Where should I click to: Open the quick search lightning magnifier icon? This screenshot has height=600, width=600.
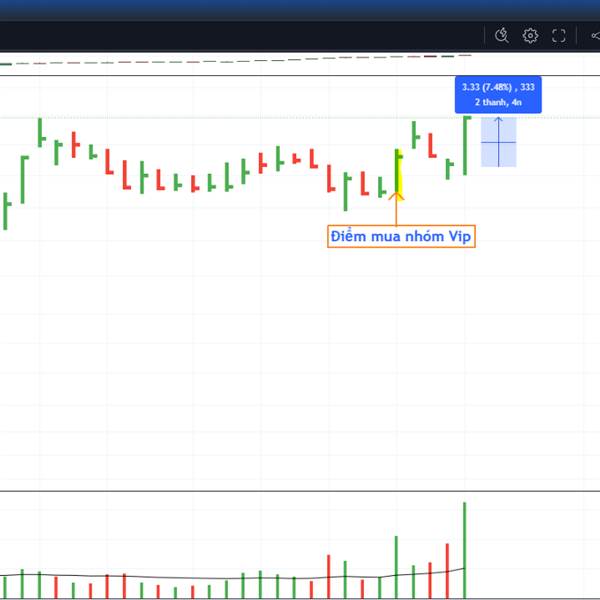501,36
